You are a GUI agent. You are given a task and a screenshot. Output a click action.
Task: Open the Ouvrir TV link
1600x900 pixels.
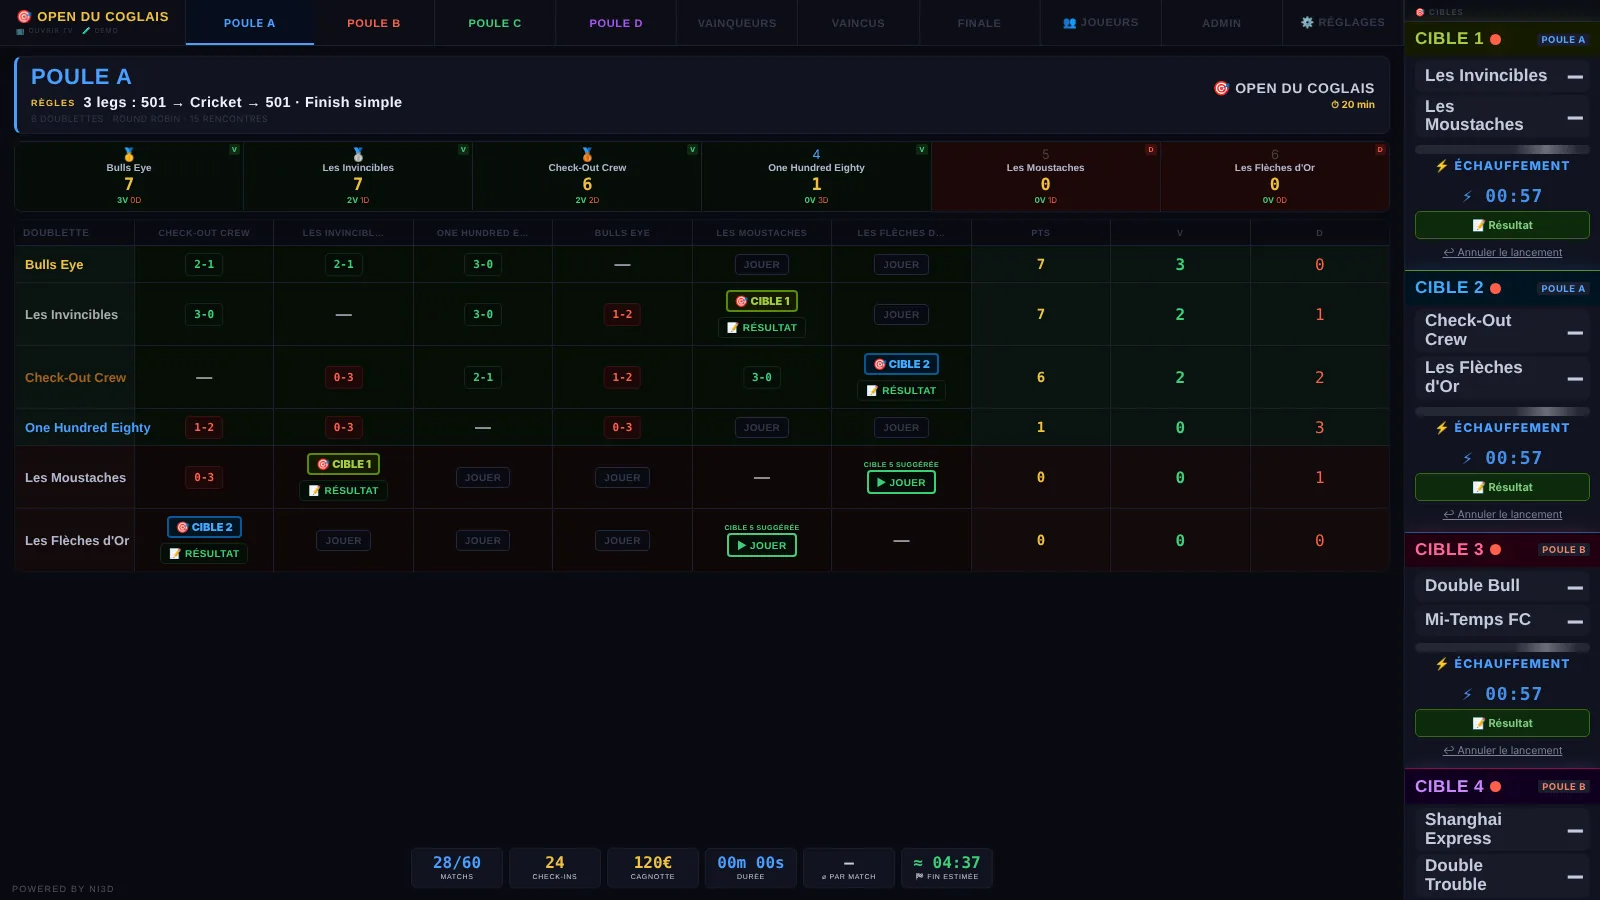click(45, 31)
